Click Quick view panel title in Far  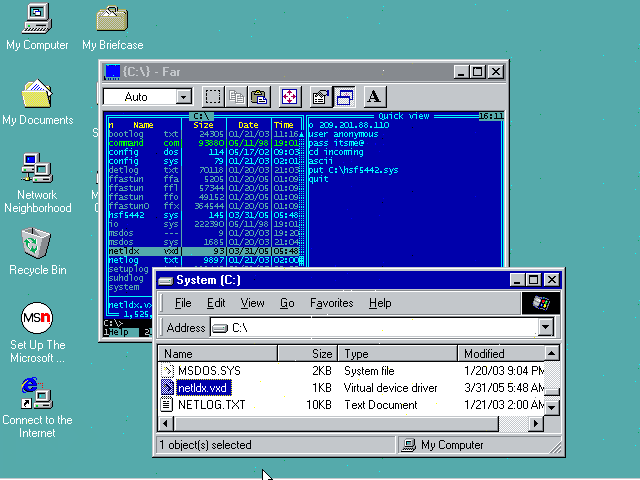[x=404, y=116]
